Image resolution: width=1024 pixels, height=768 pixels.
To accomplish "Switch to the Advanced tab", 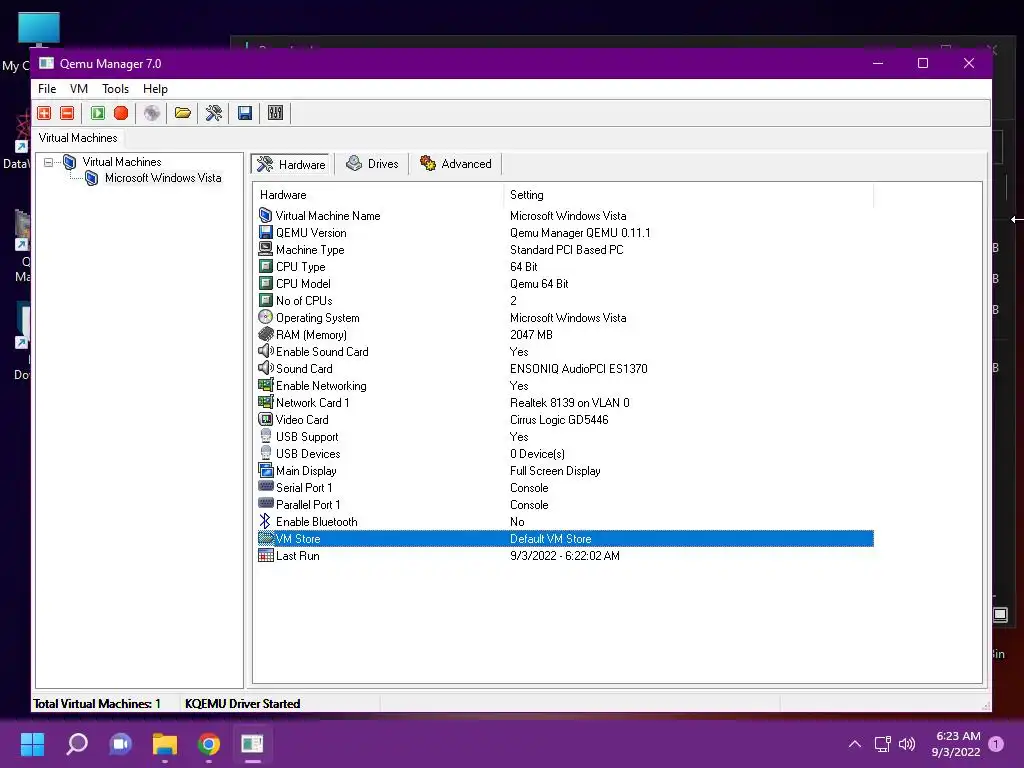I will tap(456, 164).
